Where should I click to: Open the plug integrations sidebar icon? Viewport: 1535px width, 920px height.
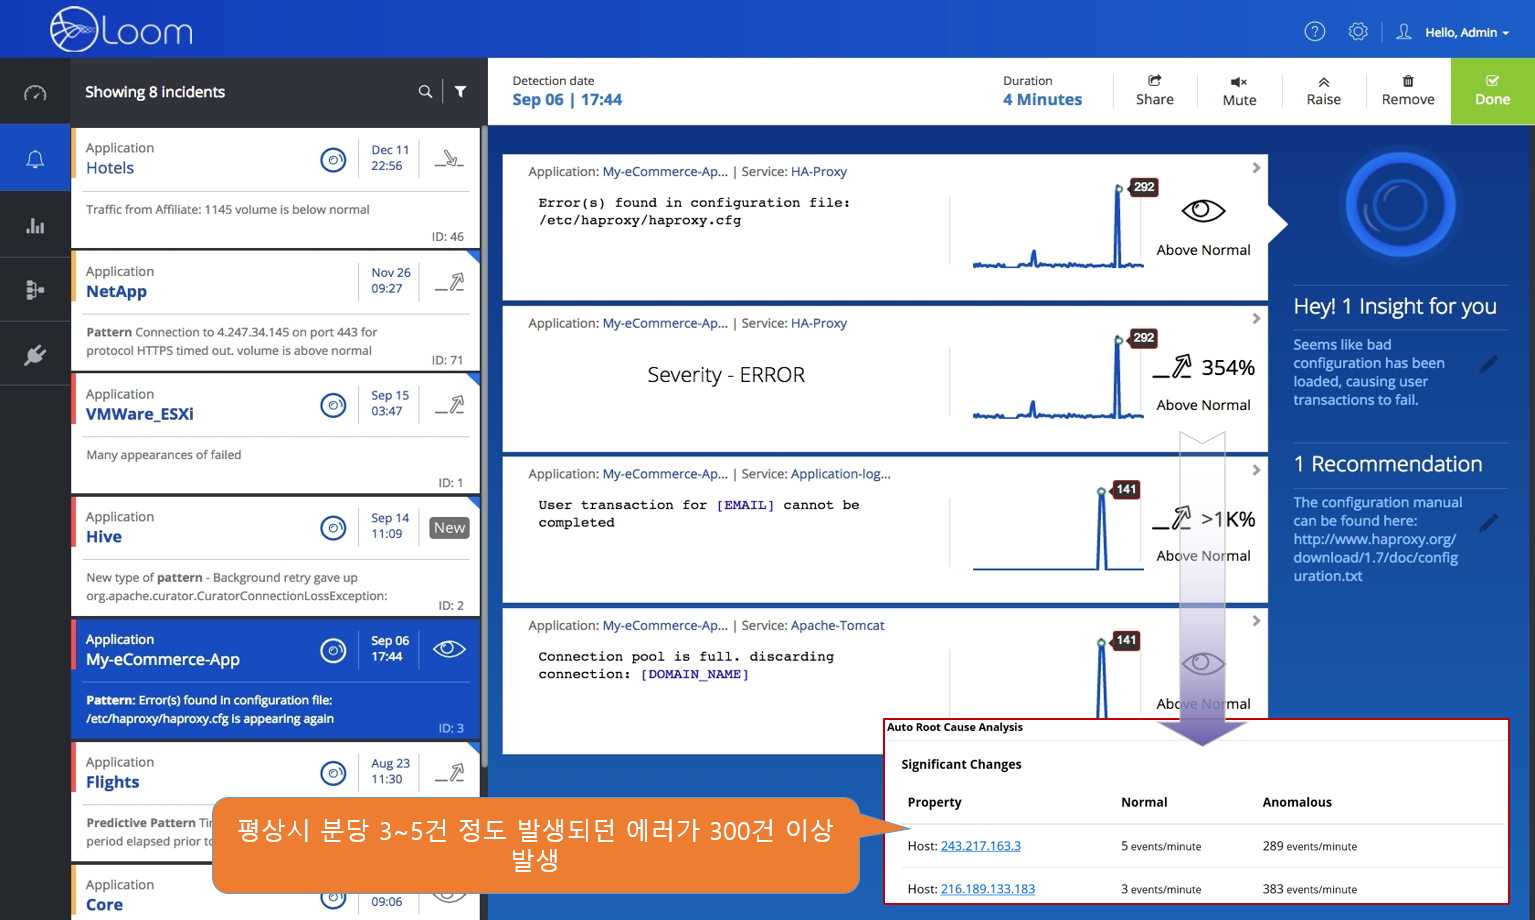pyautogui.click(x=35, y=354)
